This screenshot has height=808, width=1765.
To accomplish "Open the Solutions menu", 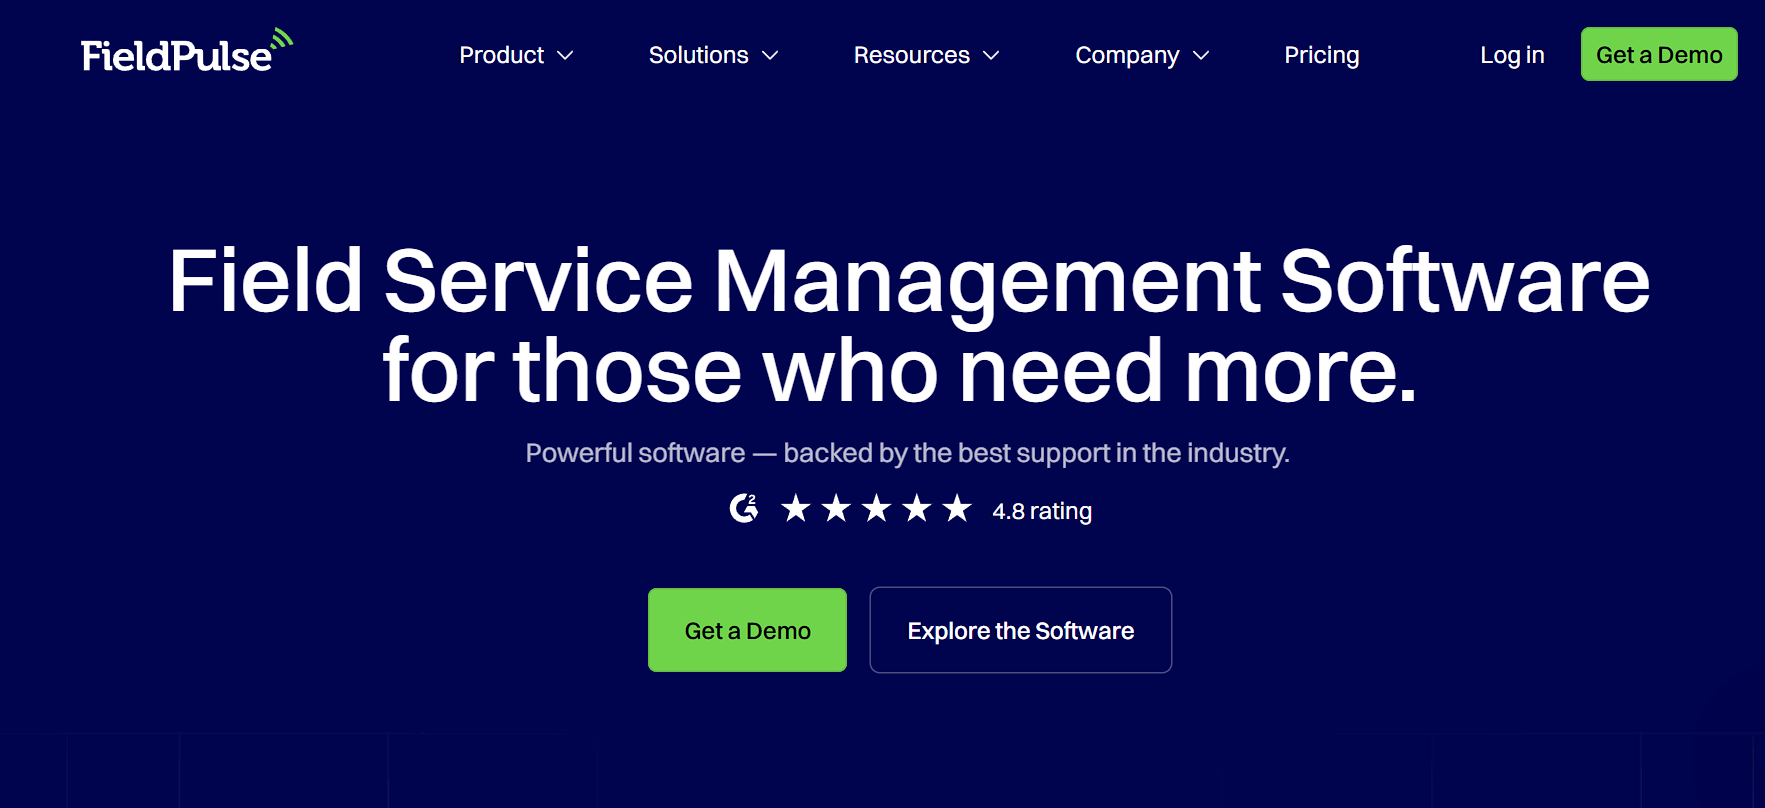I will 713,55.
